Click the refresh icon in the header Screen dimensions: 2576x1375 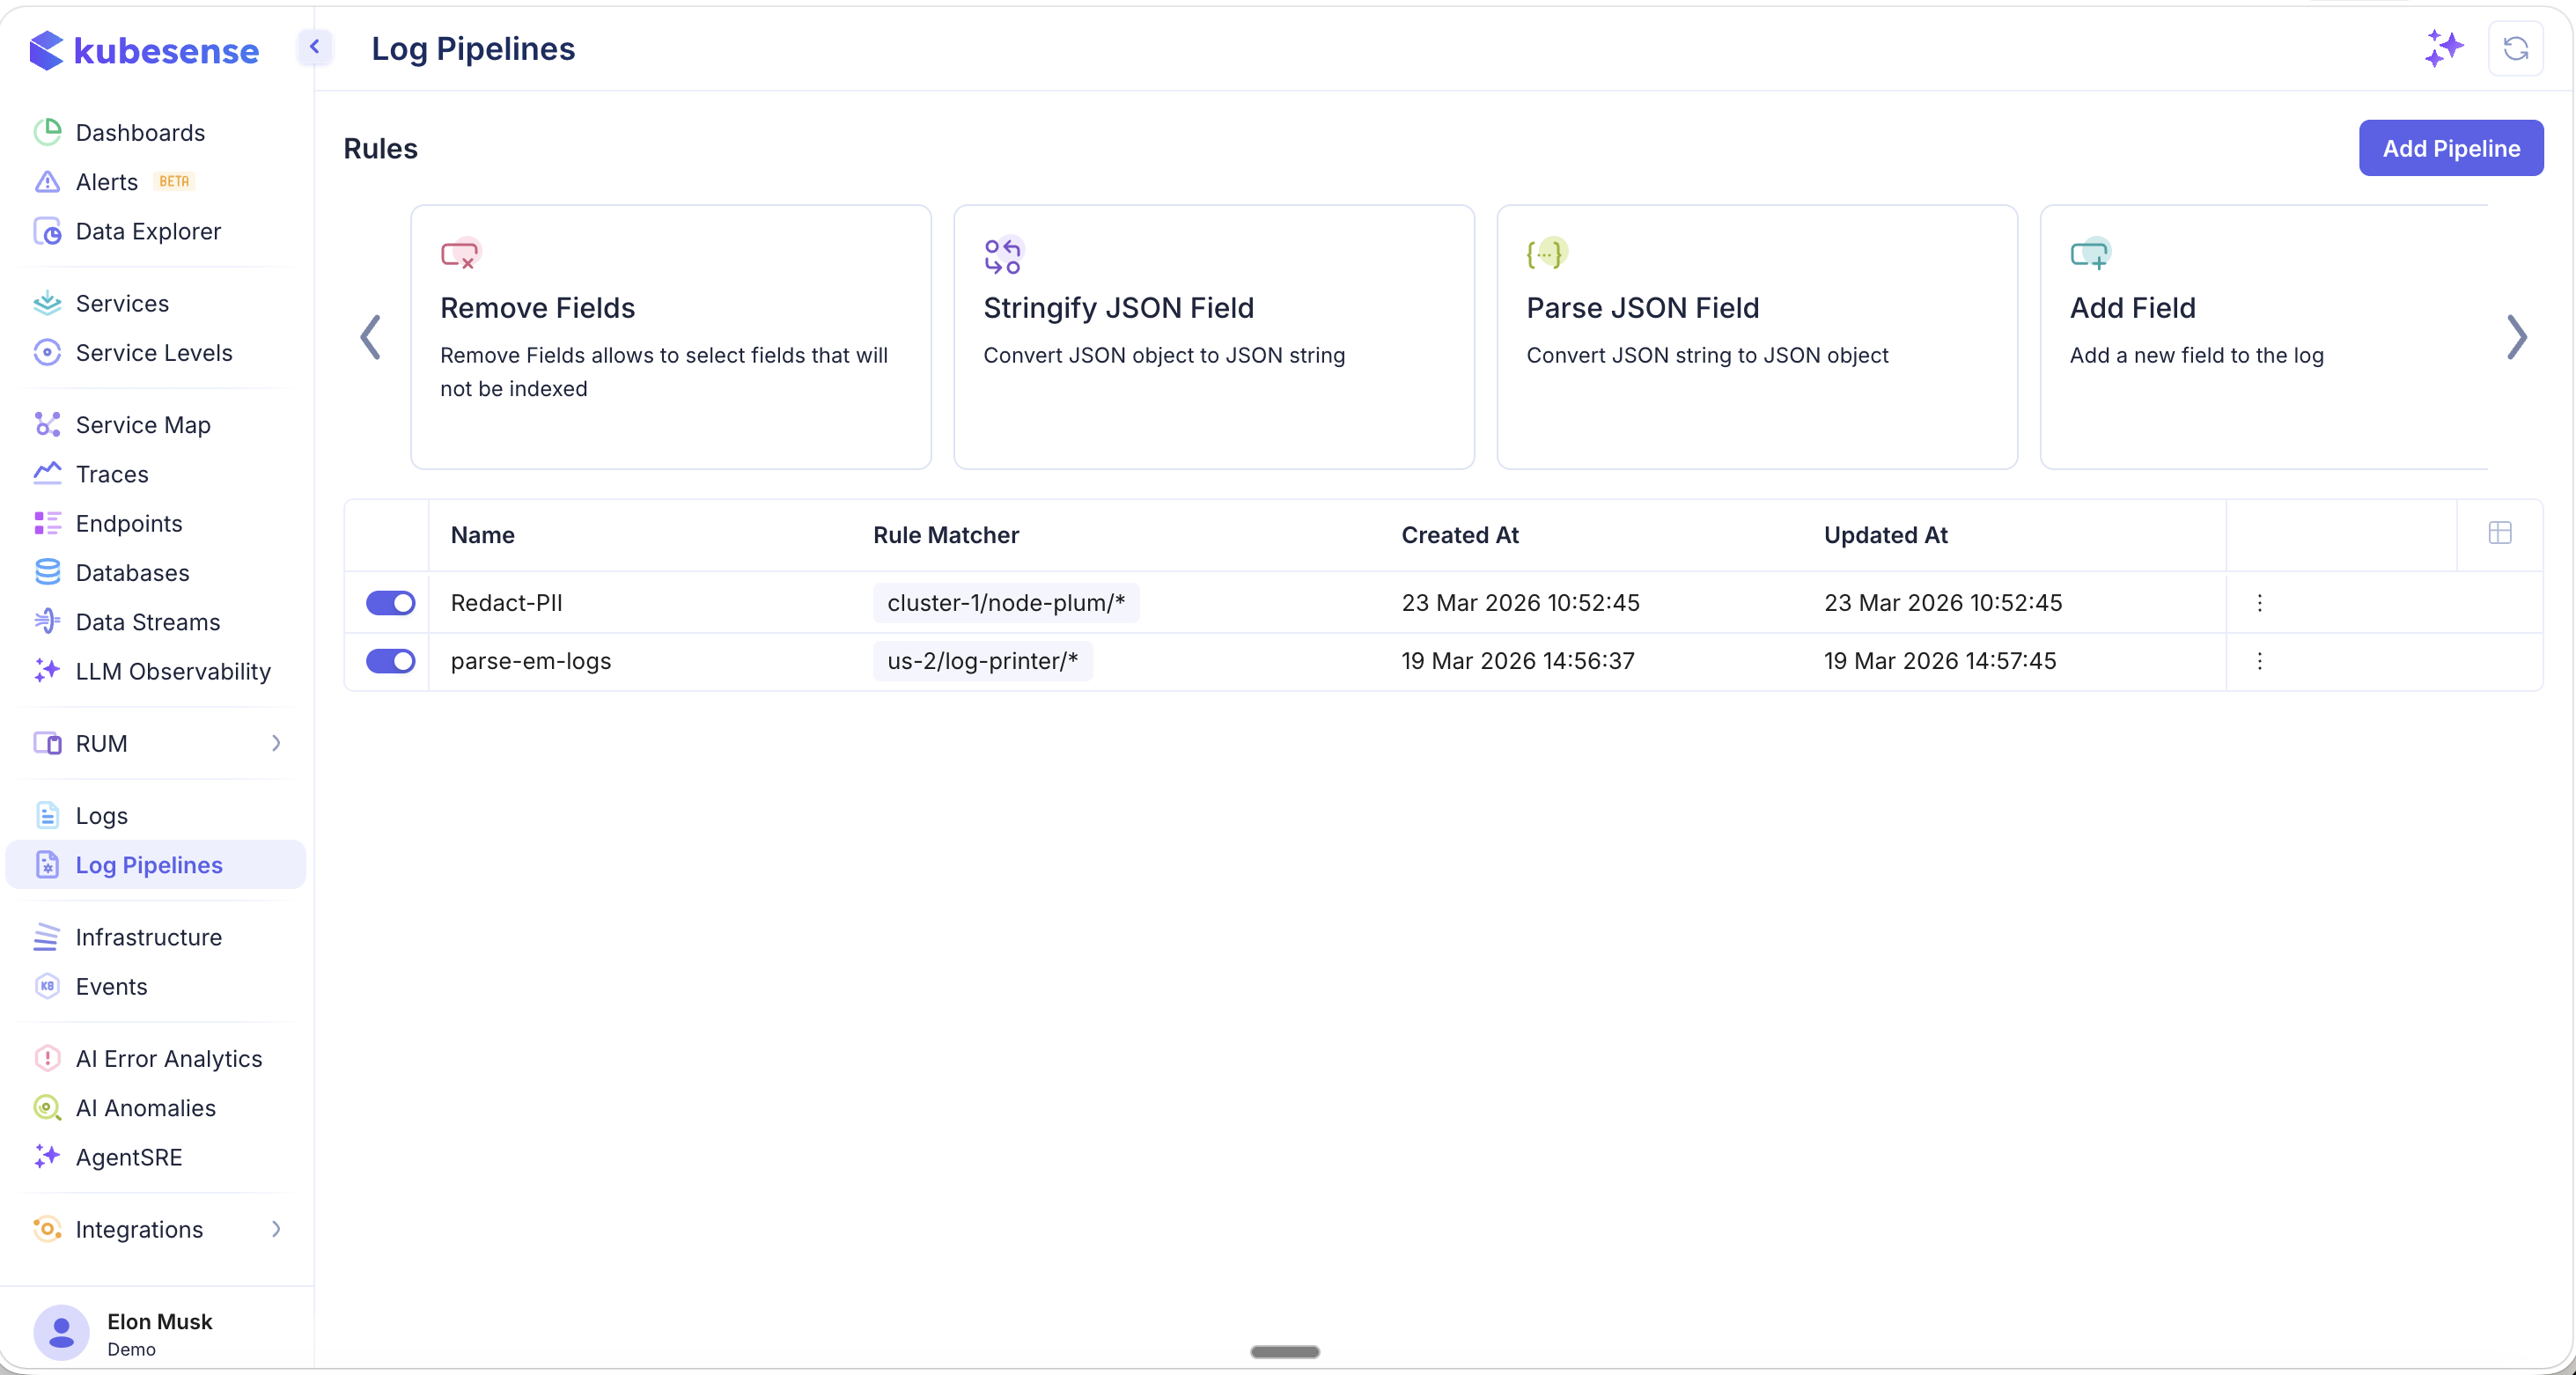pos(2516,48)
